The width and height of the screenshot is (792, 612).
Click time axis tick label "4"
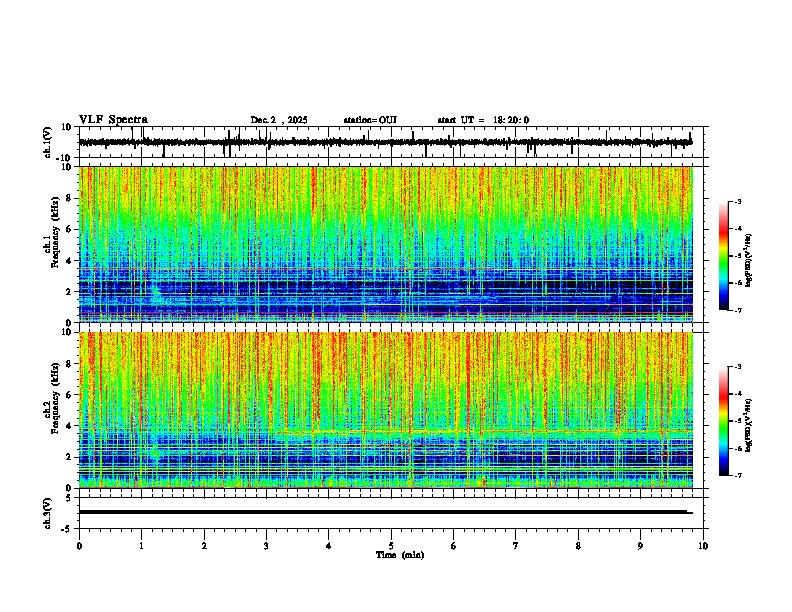pyautogui.click(x=329, y=546)
